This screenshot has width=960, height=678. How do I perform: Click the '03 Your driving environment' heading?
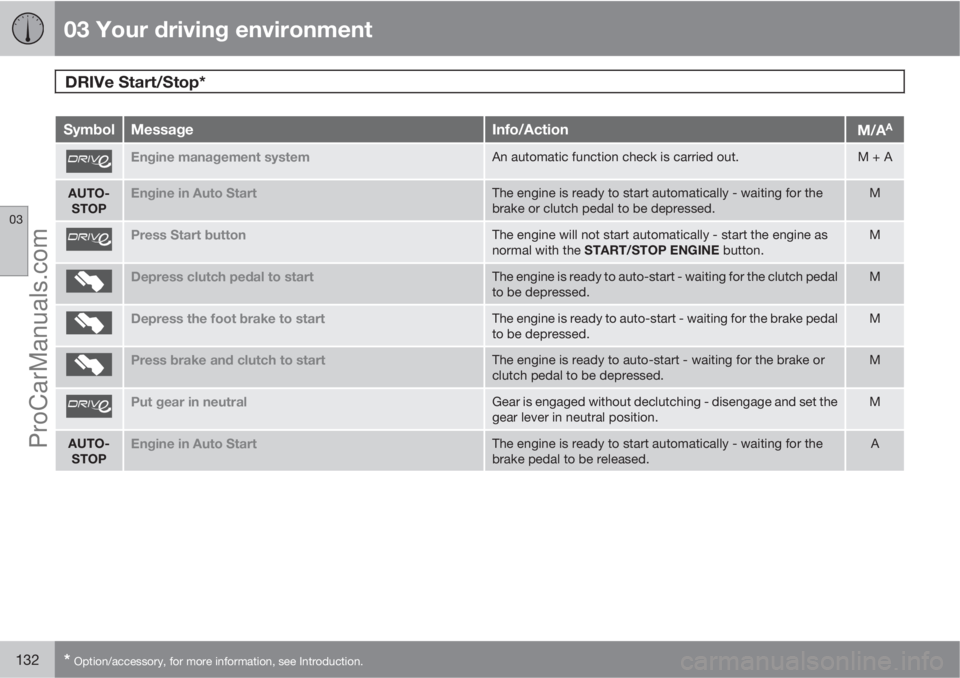[217, 29]
